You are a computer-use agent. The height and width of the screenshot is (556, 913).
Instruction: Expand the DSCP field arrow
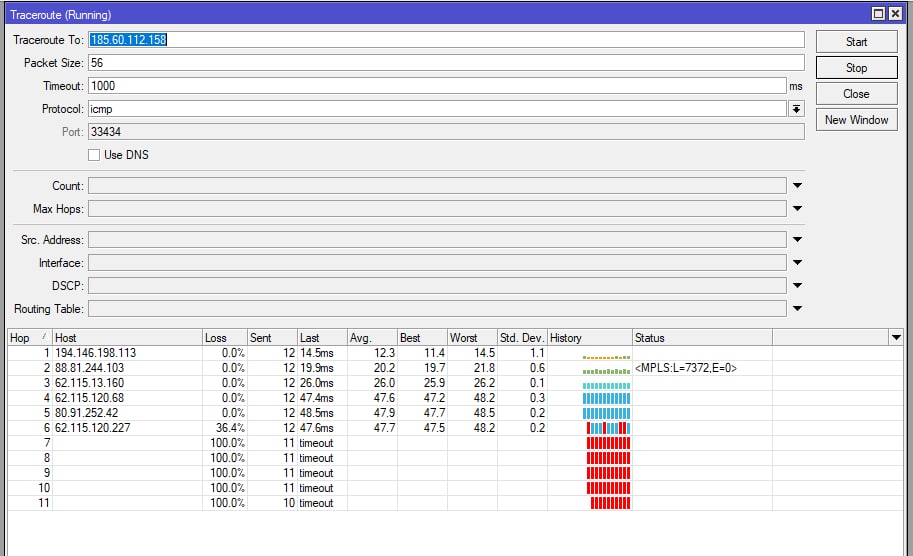797,285
